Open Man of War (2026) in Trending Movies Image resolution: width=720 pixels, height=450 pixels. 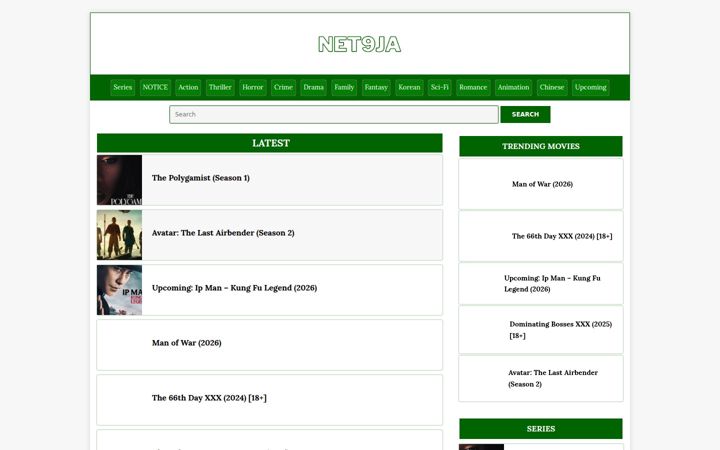coord(541,184)
